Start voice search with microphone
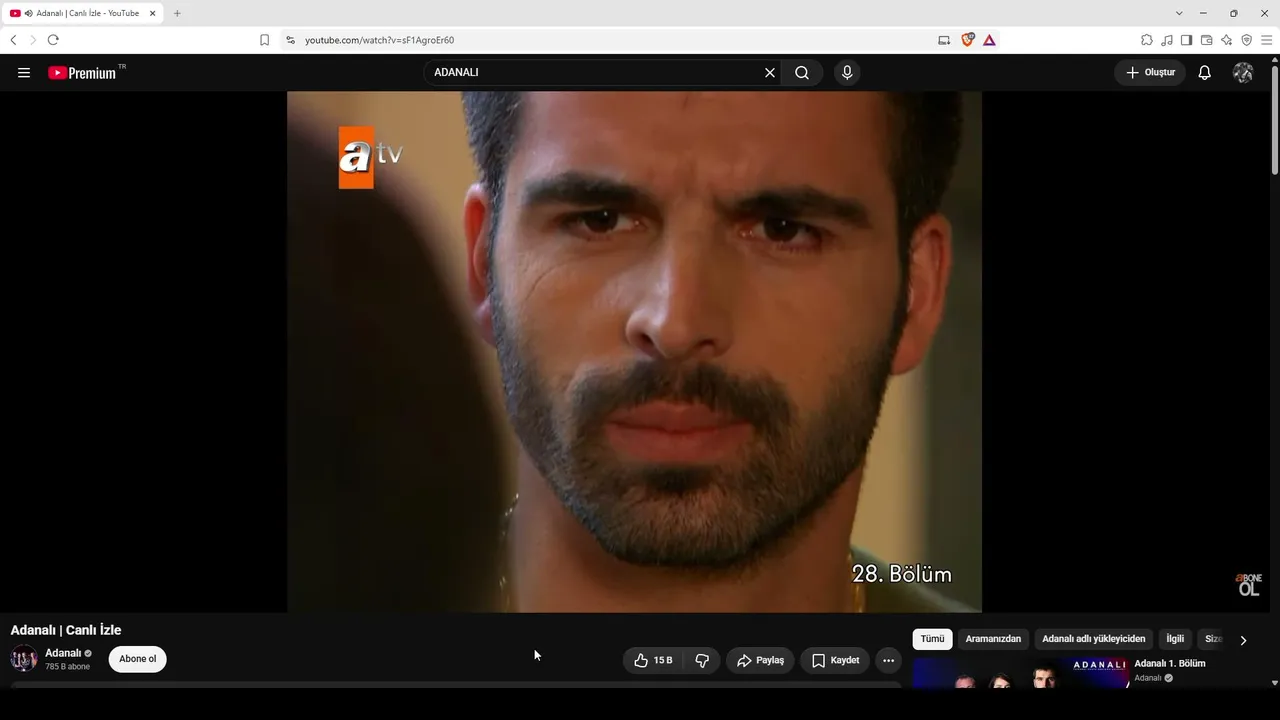This screenshot has width=1280, height=720. coord(847,73)
